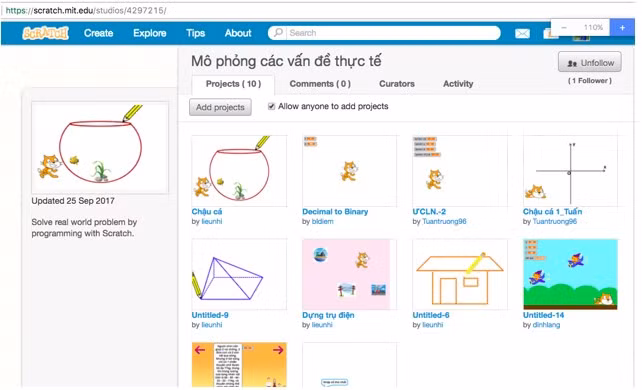
Task: Open author lieunhi under Chậu cá
Action: (x=212, y=221)
